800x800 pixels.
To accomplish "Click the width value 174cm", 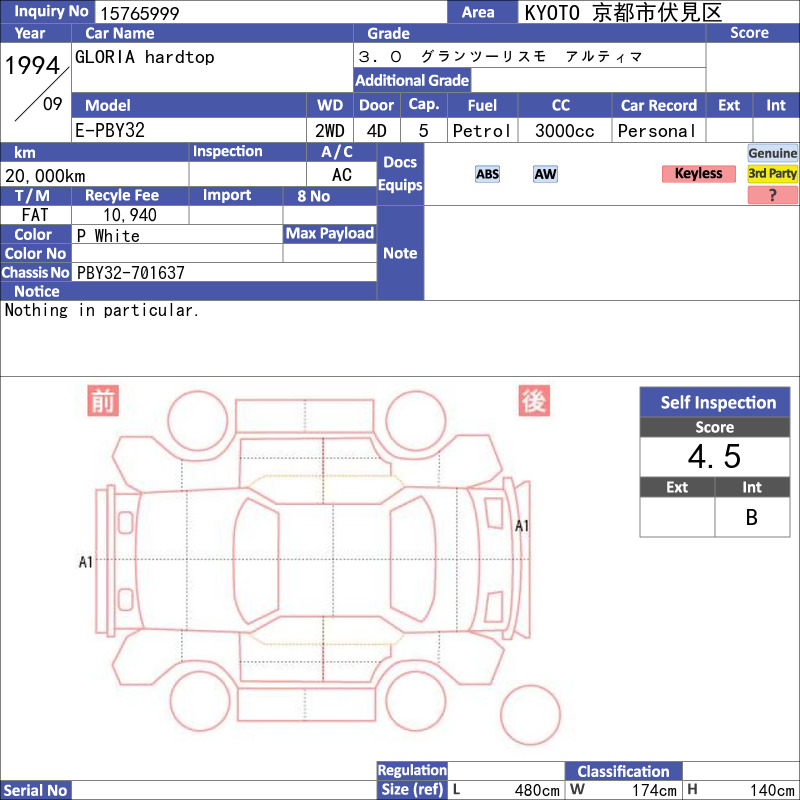I will pos(654,790).
